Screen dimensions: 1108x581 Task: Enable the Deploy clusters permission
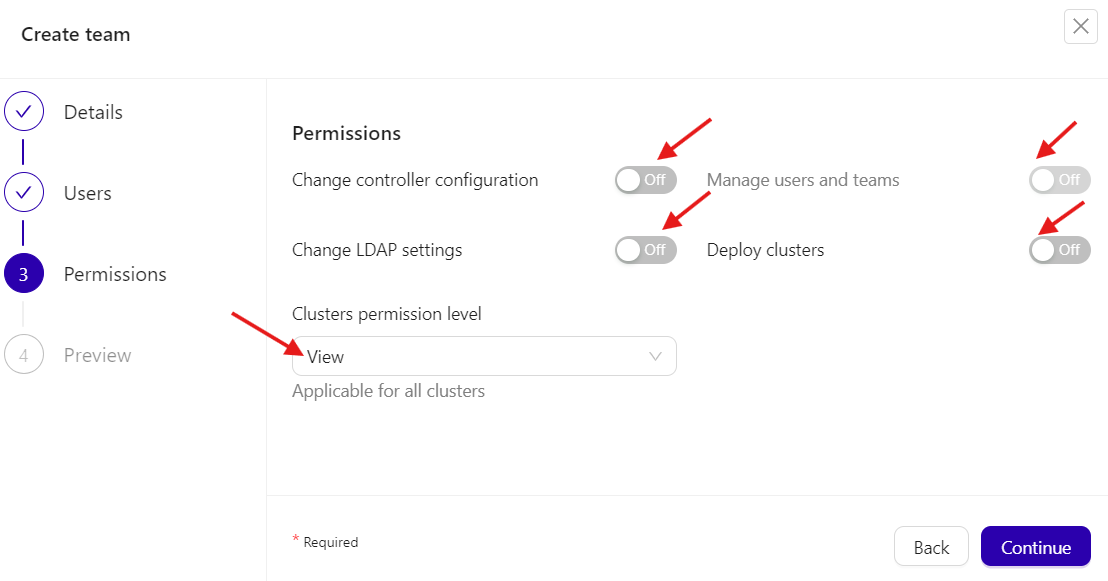click(1059, 250)
